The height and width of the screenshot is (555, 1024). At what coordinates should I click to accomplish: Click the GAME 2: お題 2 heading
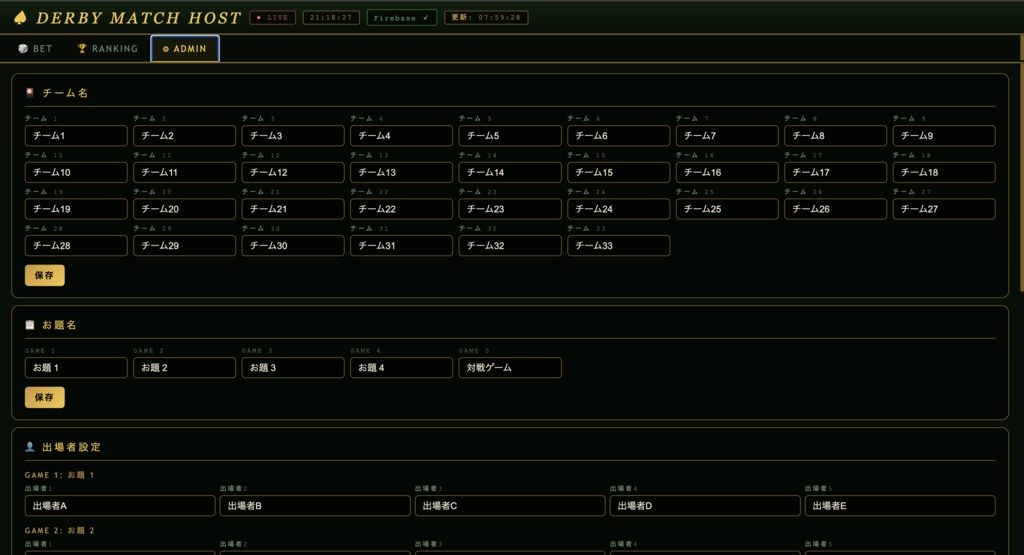point(59,530)
